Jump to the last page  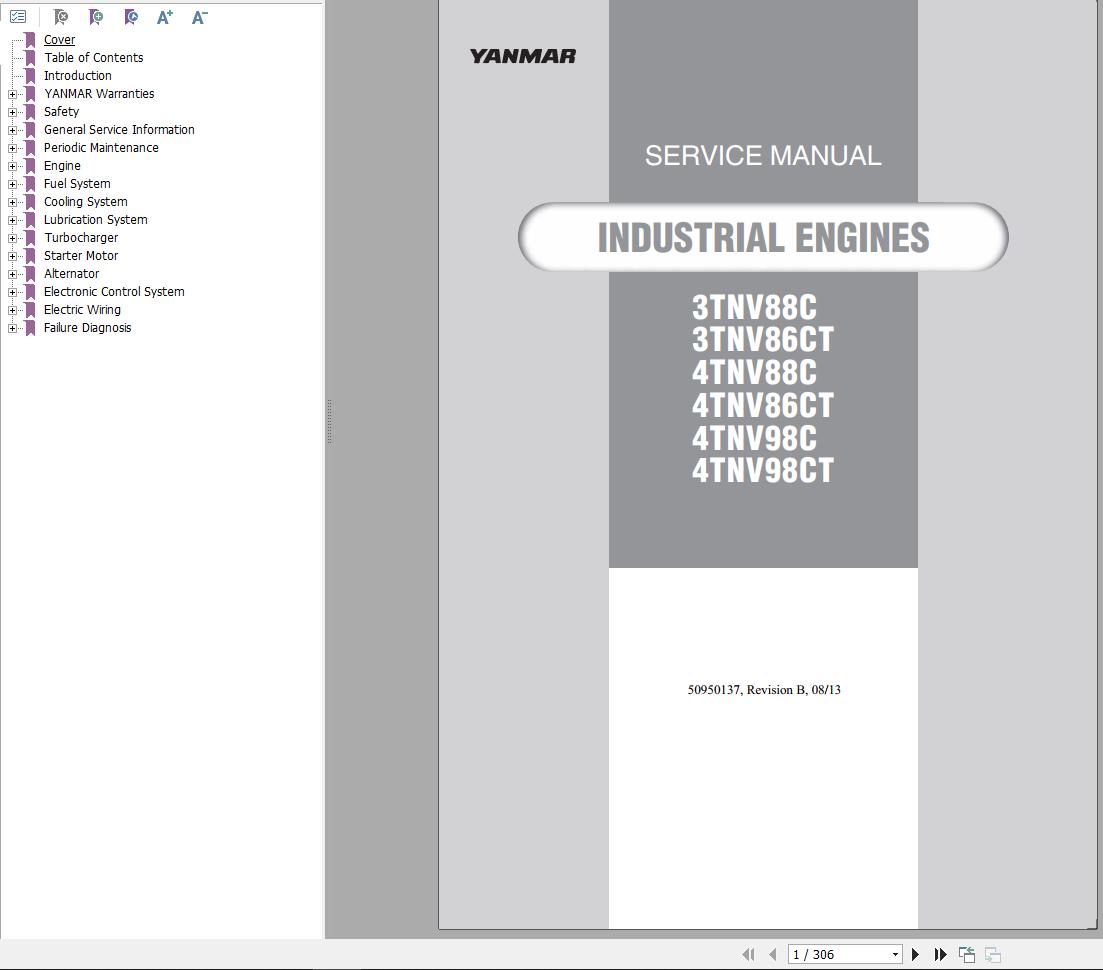pos(941,955)
